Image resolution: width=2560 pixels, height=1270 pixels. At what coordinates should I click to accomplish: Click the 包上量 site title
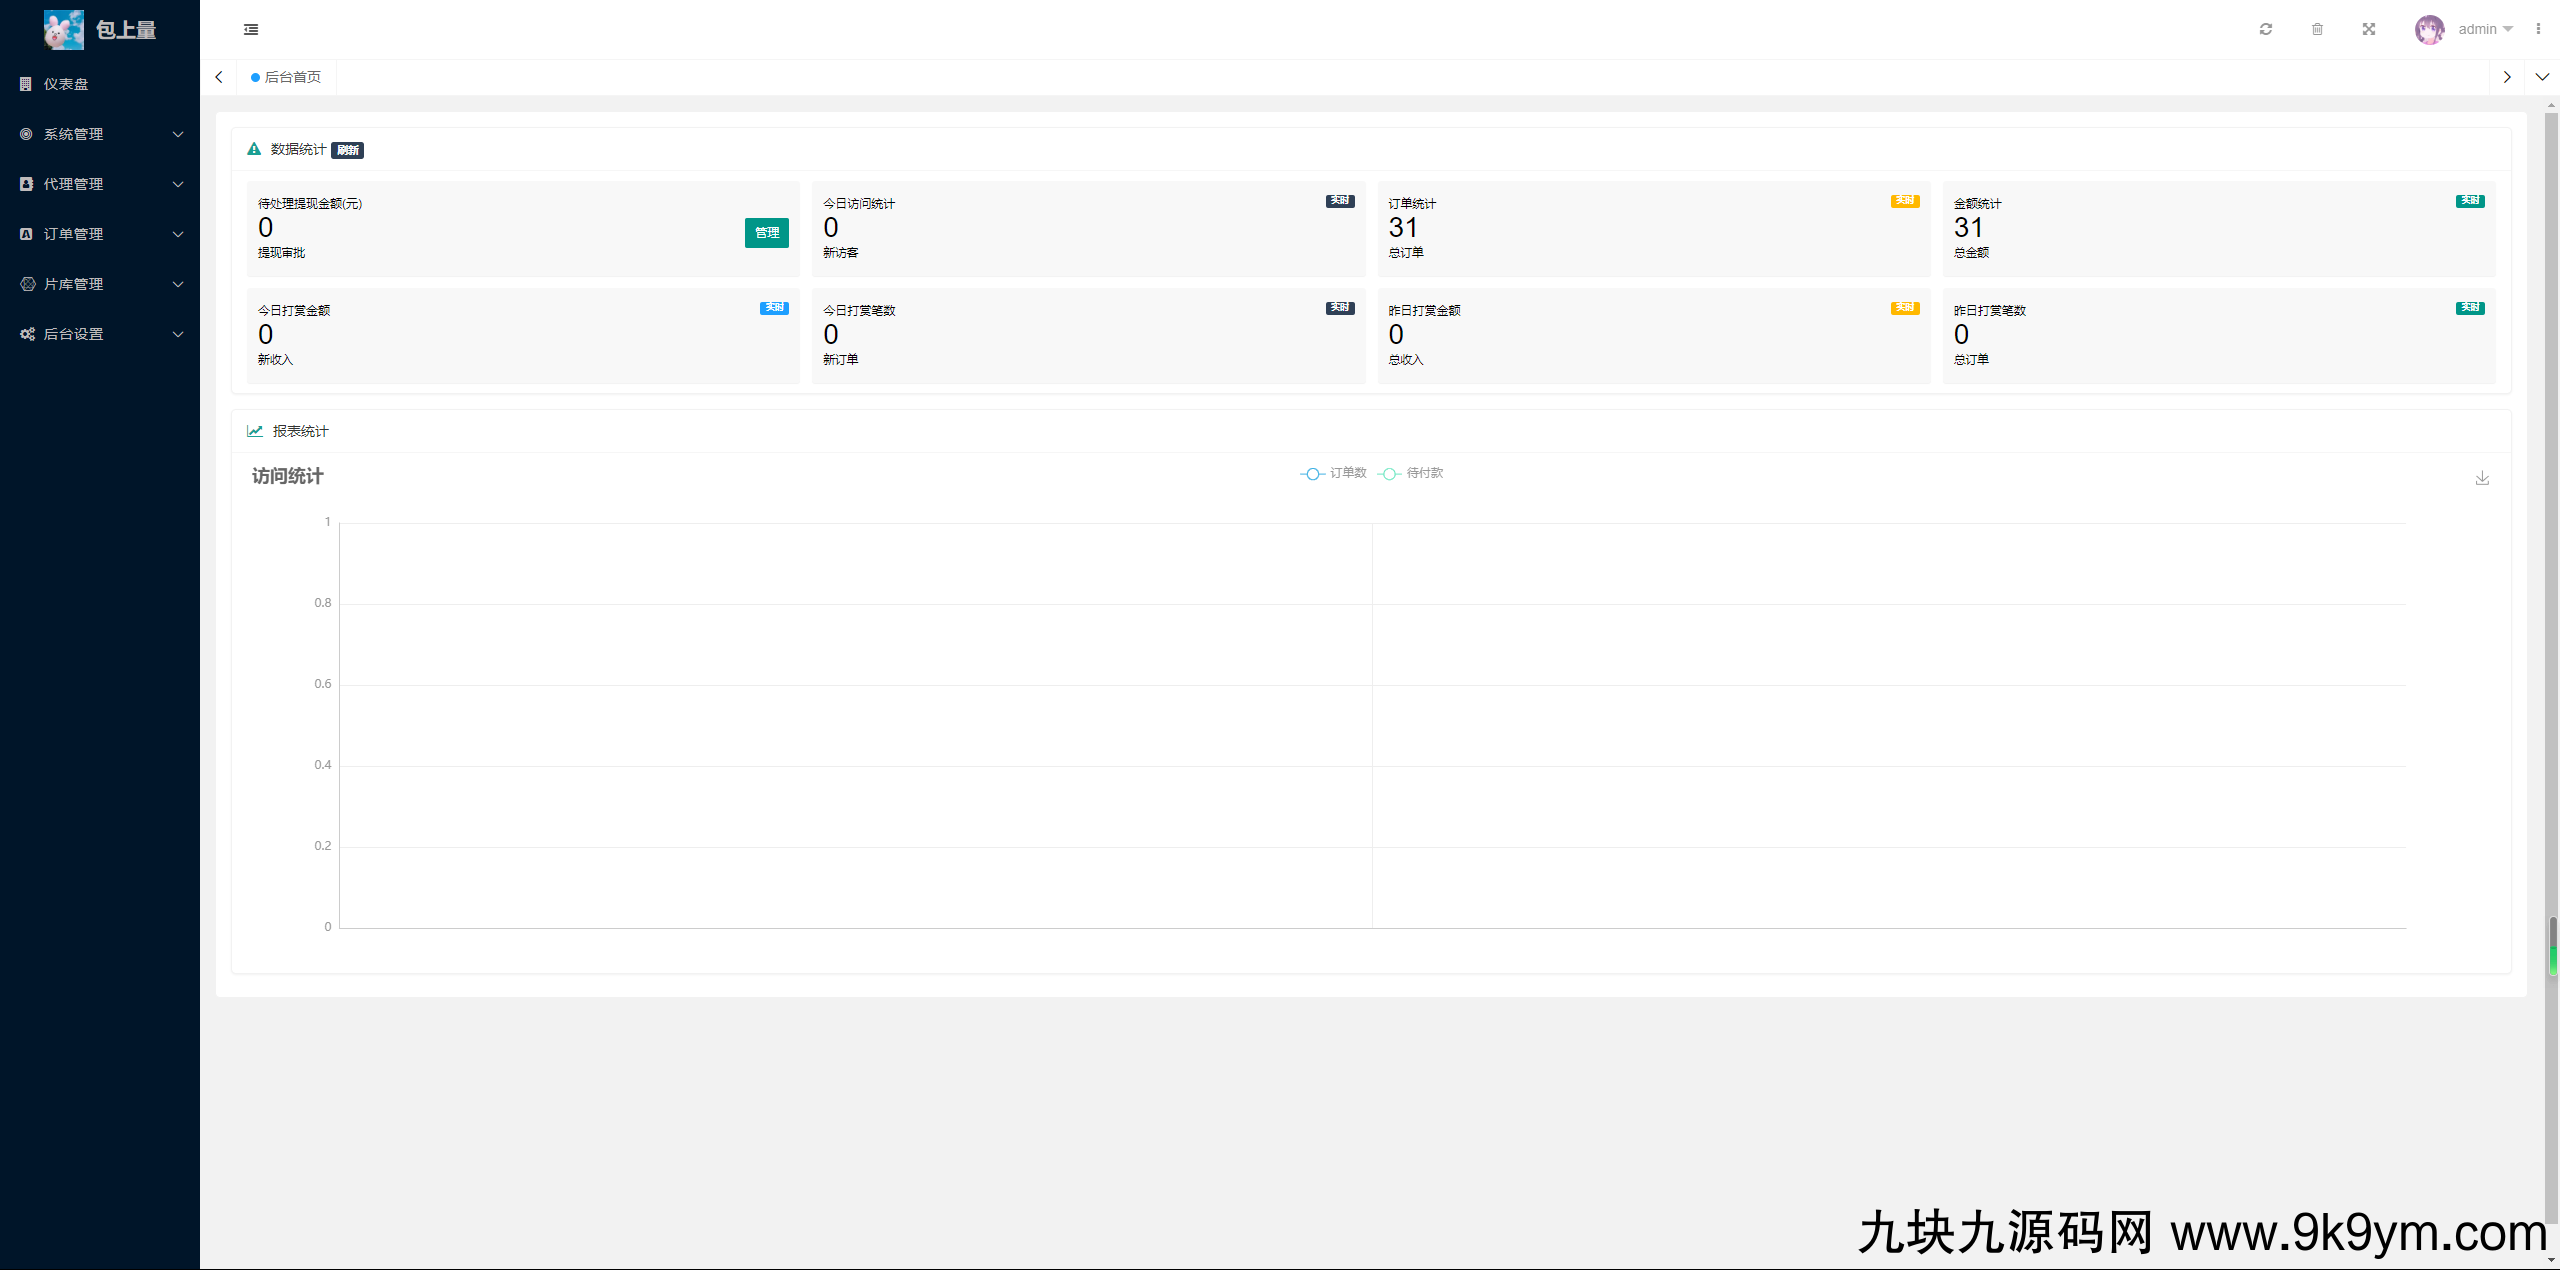click(126, 30)
